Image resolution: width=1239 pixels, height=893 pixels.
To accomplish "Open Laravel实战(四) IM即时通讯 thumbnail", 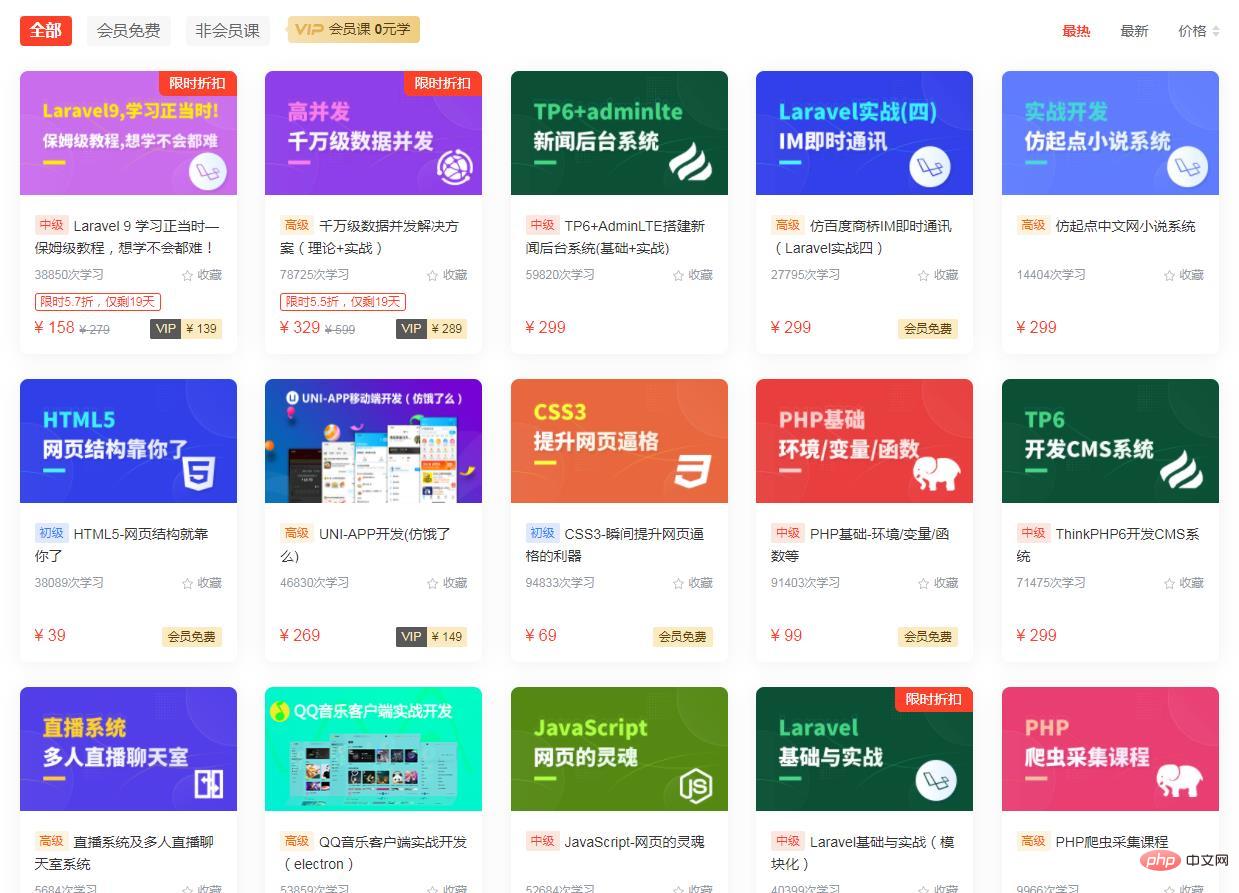I will tap(864, 133).
